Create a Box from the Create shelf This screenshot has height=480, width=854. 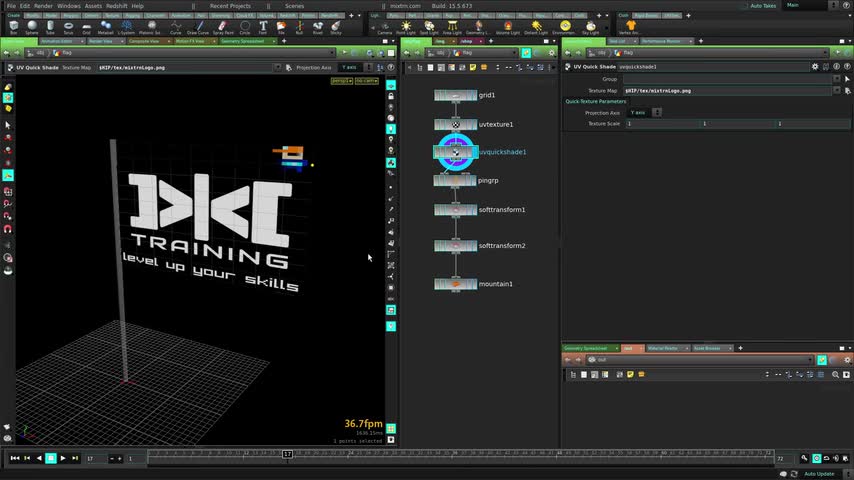(x=14, y=27)
